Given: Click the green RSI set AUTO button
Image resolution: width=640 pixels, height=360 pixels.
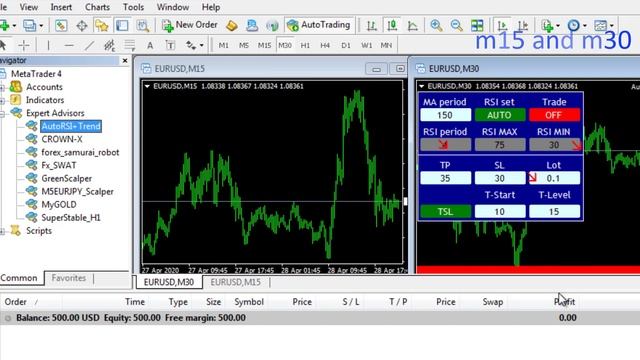Looking at the screenshot, I should point(500,115).
